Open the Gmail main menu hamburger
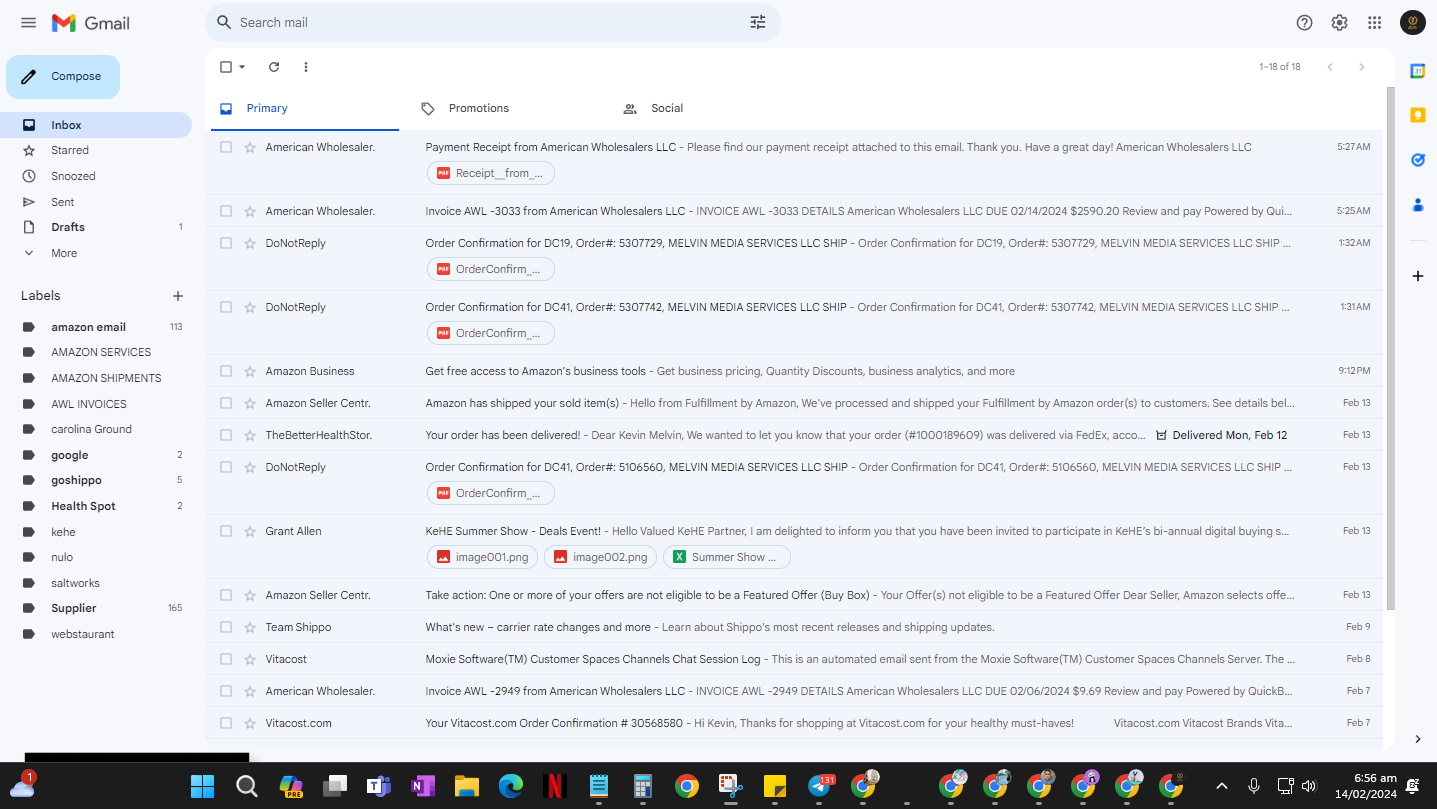 [x=28, y=22]
